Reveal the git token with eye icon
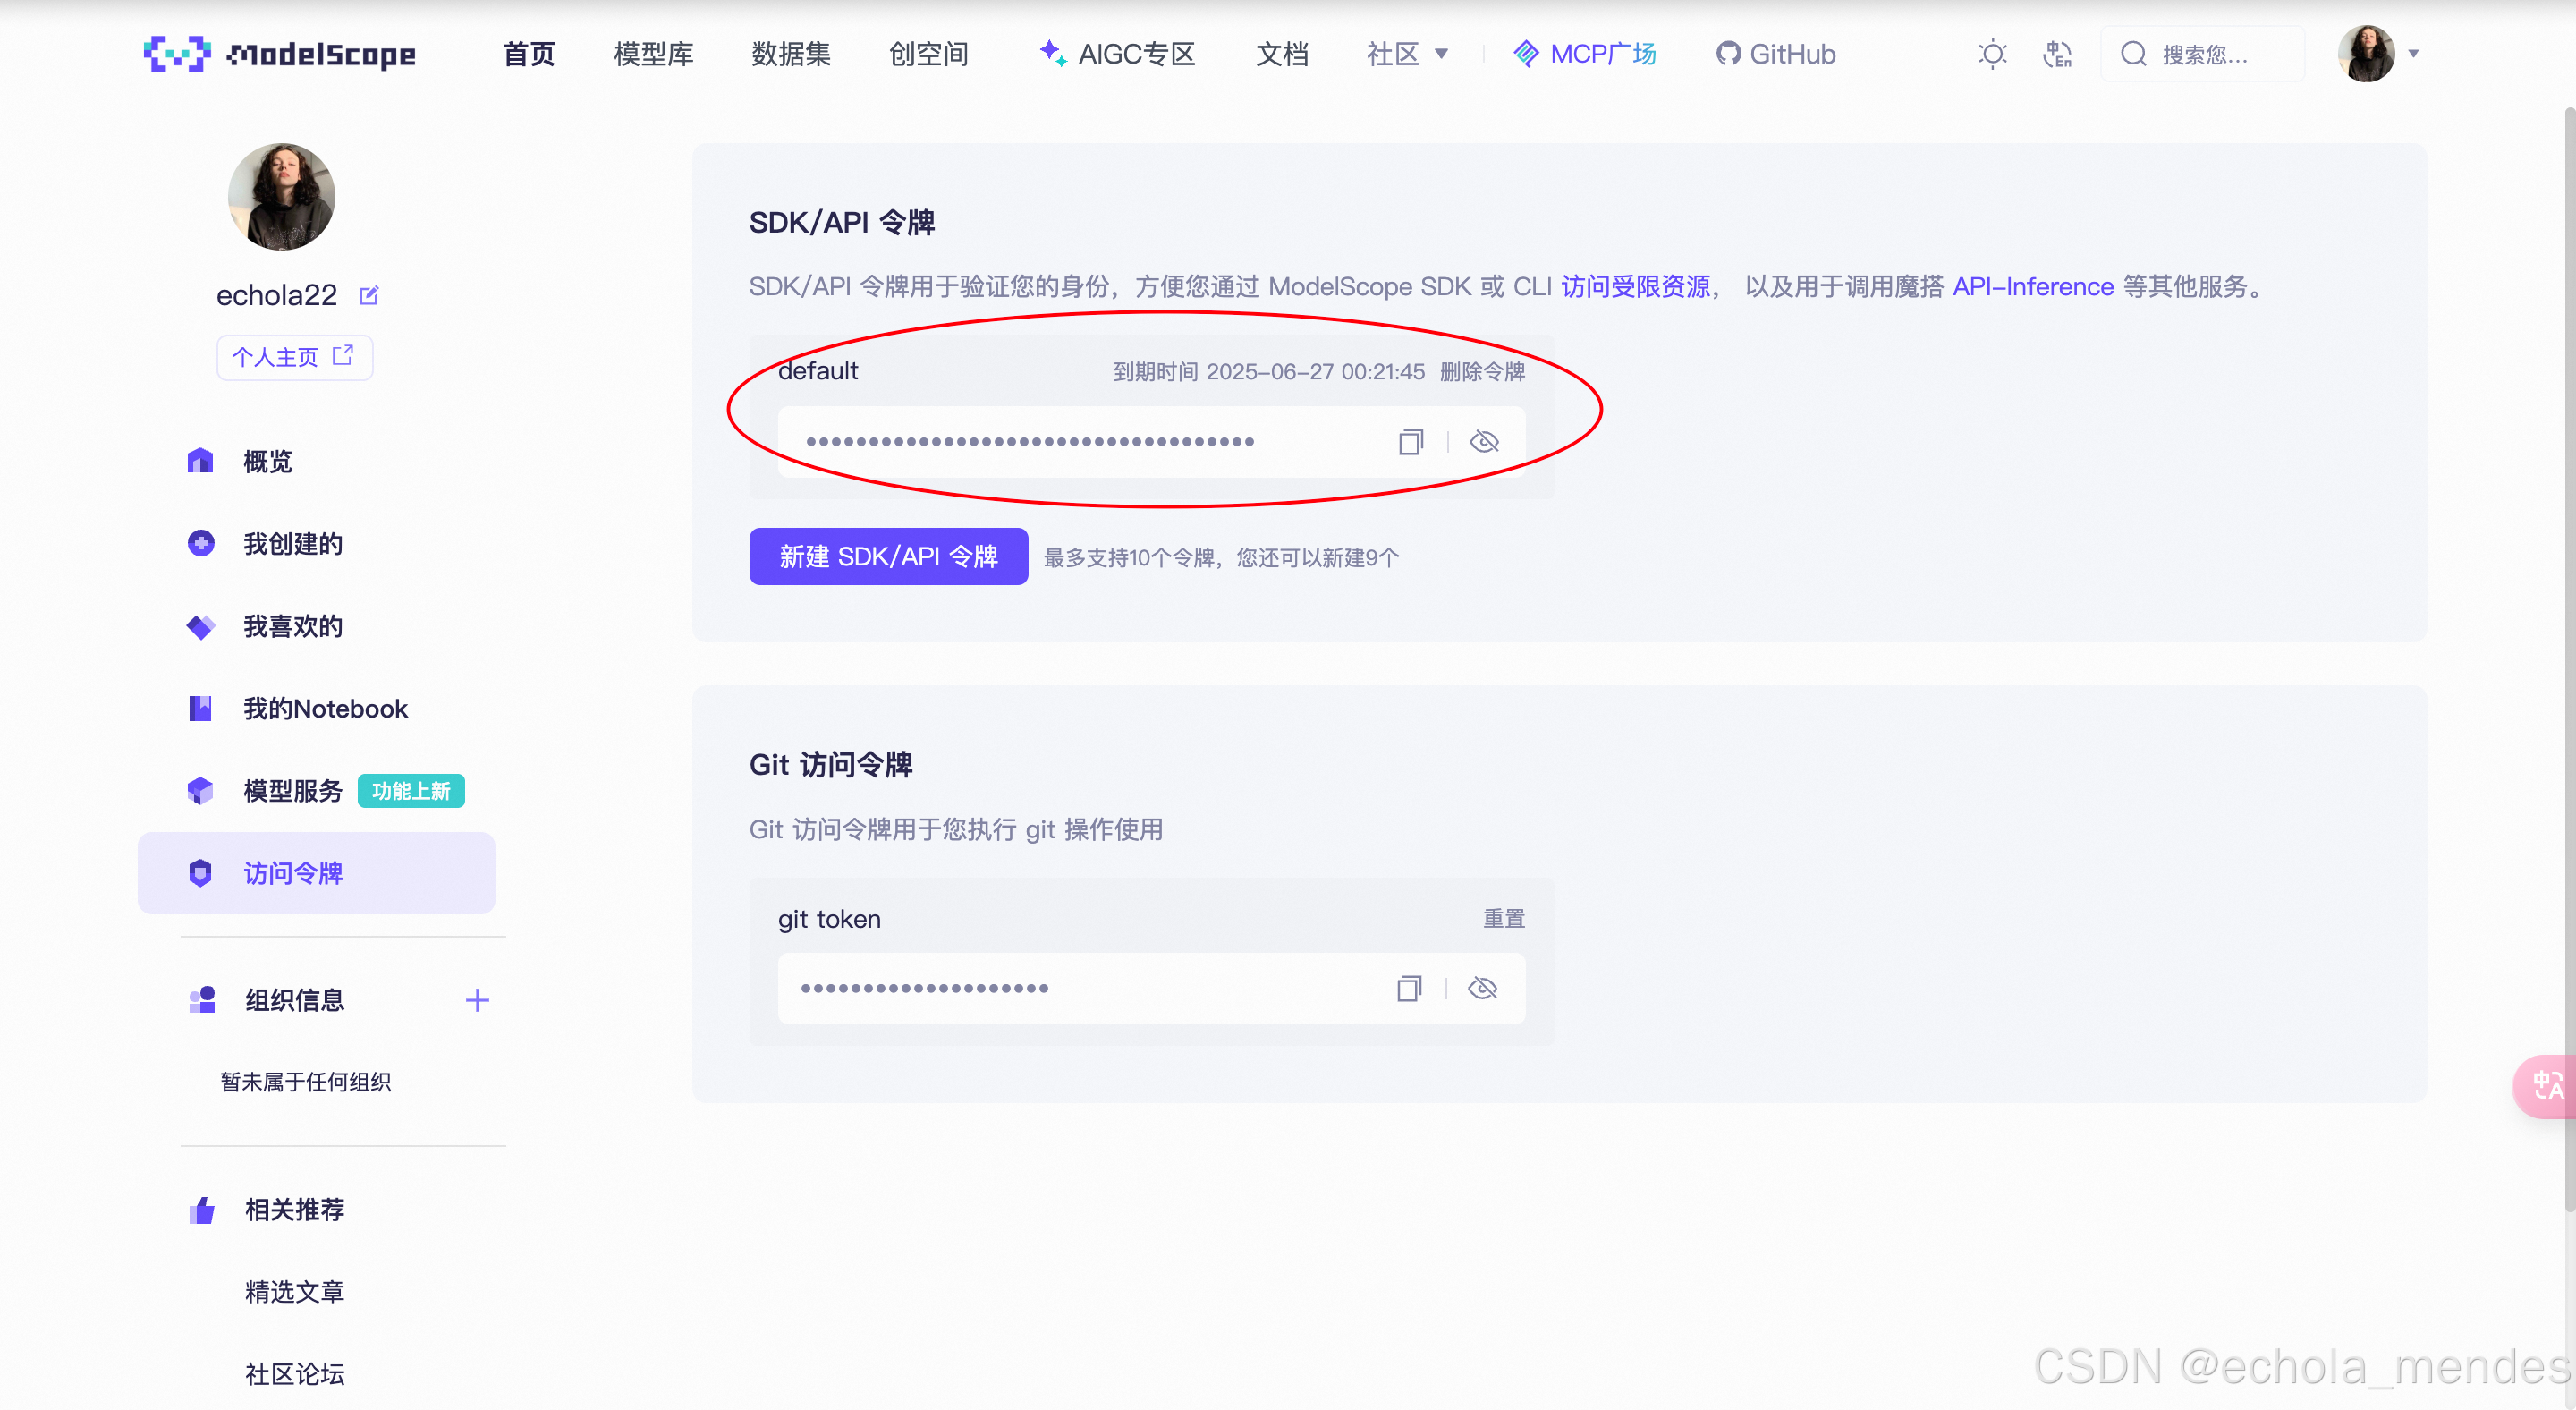Screen dimensions: 2576x1410 [1482, 989]
